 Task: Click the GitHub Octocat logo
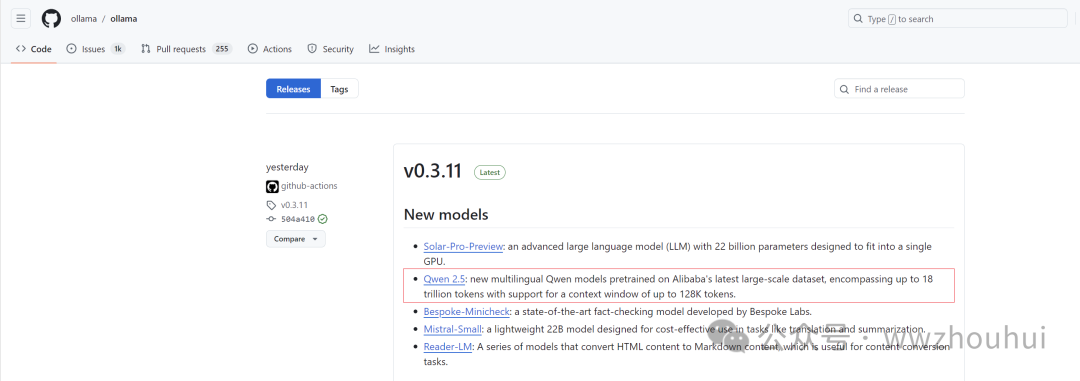tap(51, 19)
